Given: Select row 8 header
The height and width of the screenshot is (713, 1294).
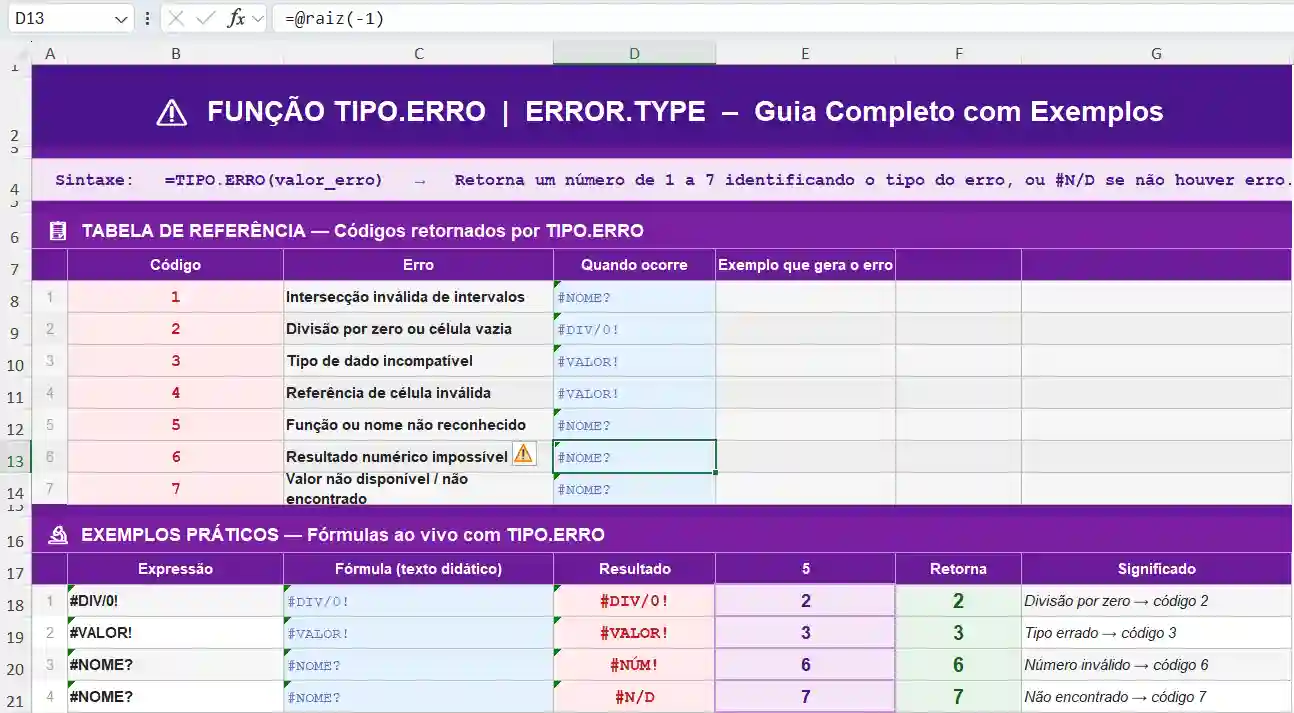Looking at the screenshot, I should (15, 301).
